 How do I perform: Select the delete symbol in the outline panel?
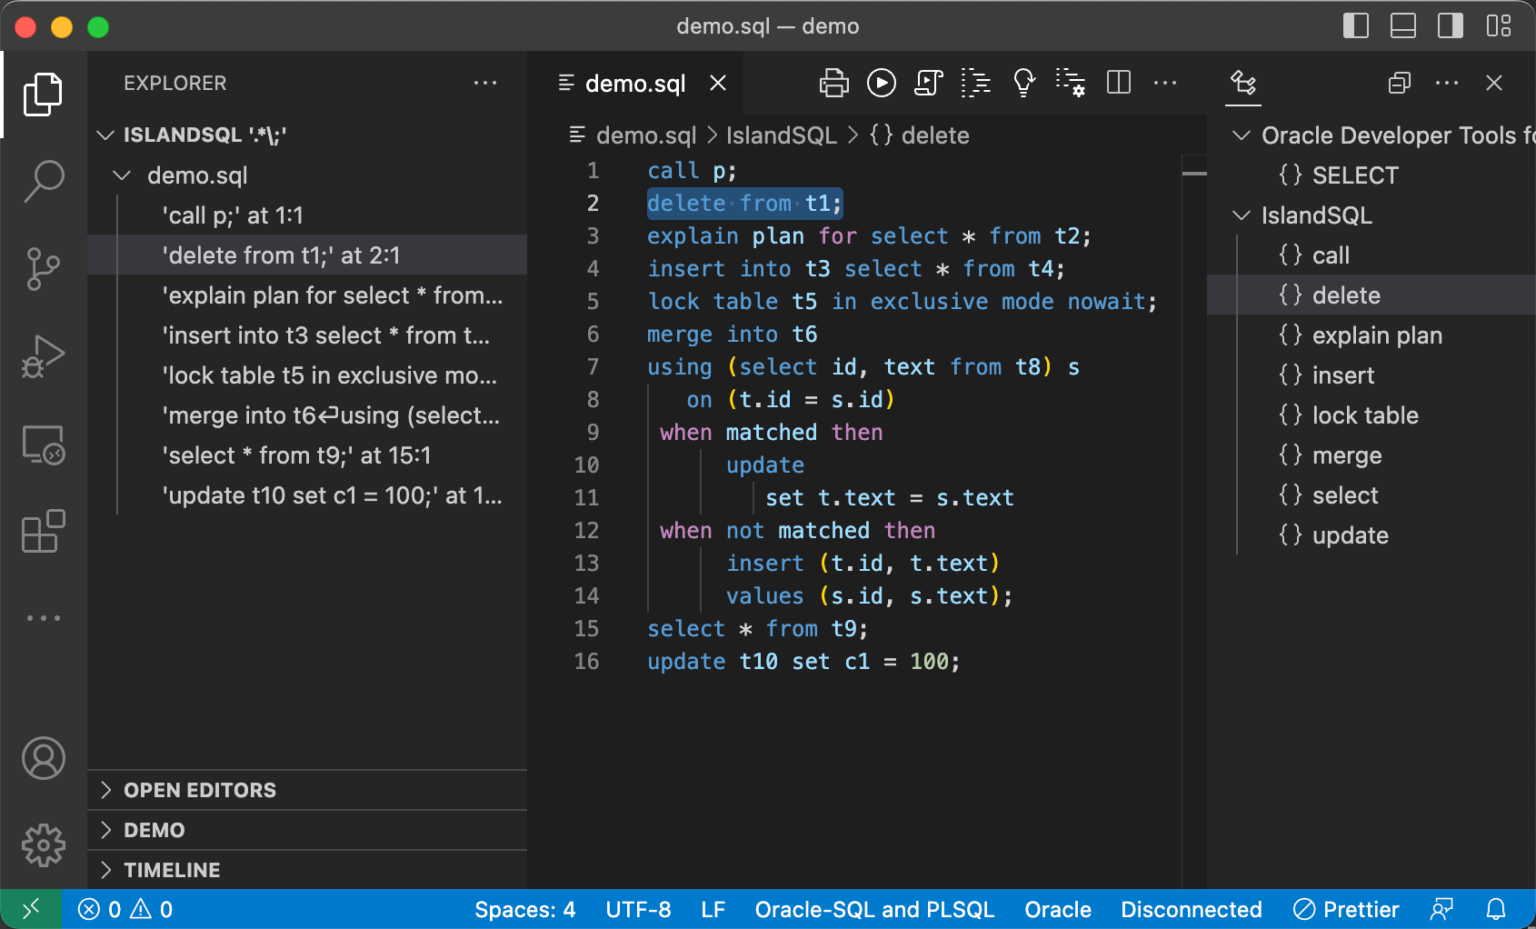point(1346,294)
